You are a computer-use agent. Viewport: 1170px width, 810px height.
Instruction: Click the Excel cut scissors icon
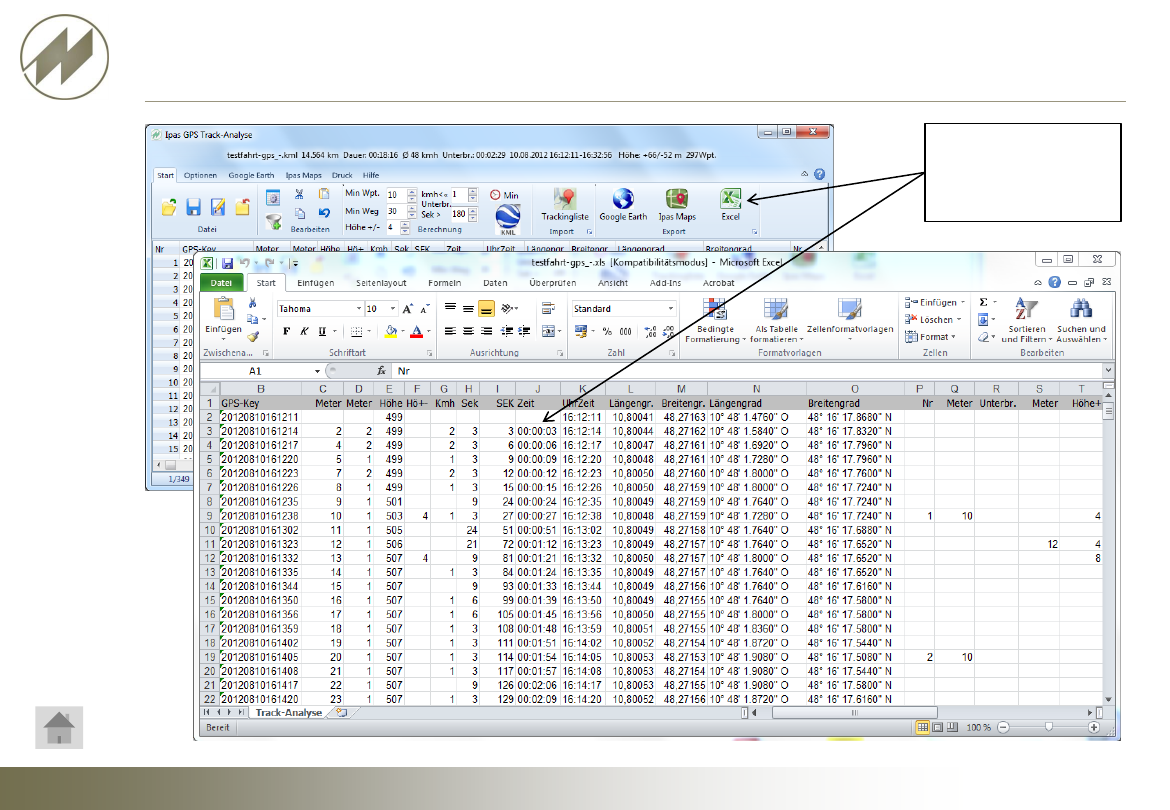click(x=252, y=303)
